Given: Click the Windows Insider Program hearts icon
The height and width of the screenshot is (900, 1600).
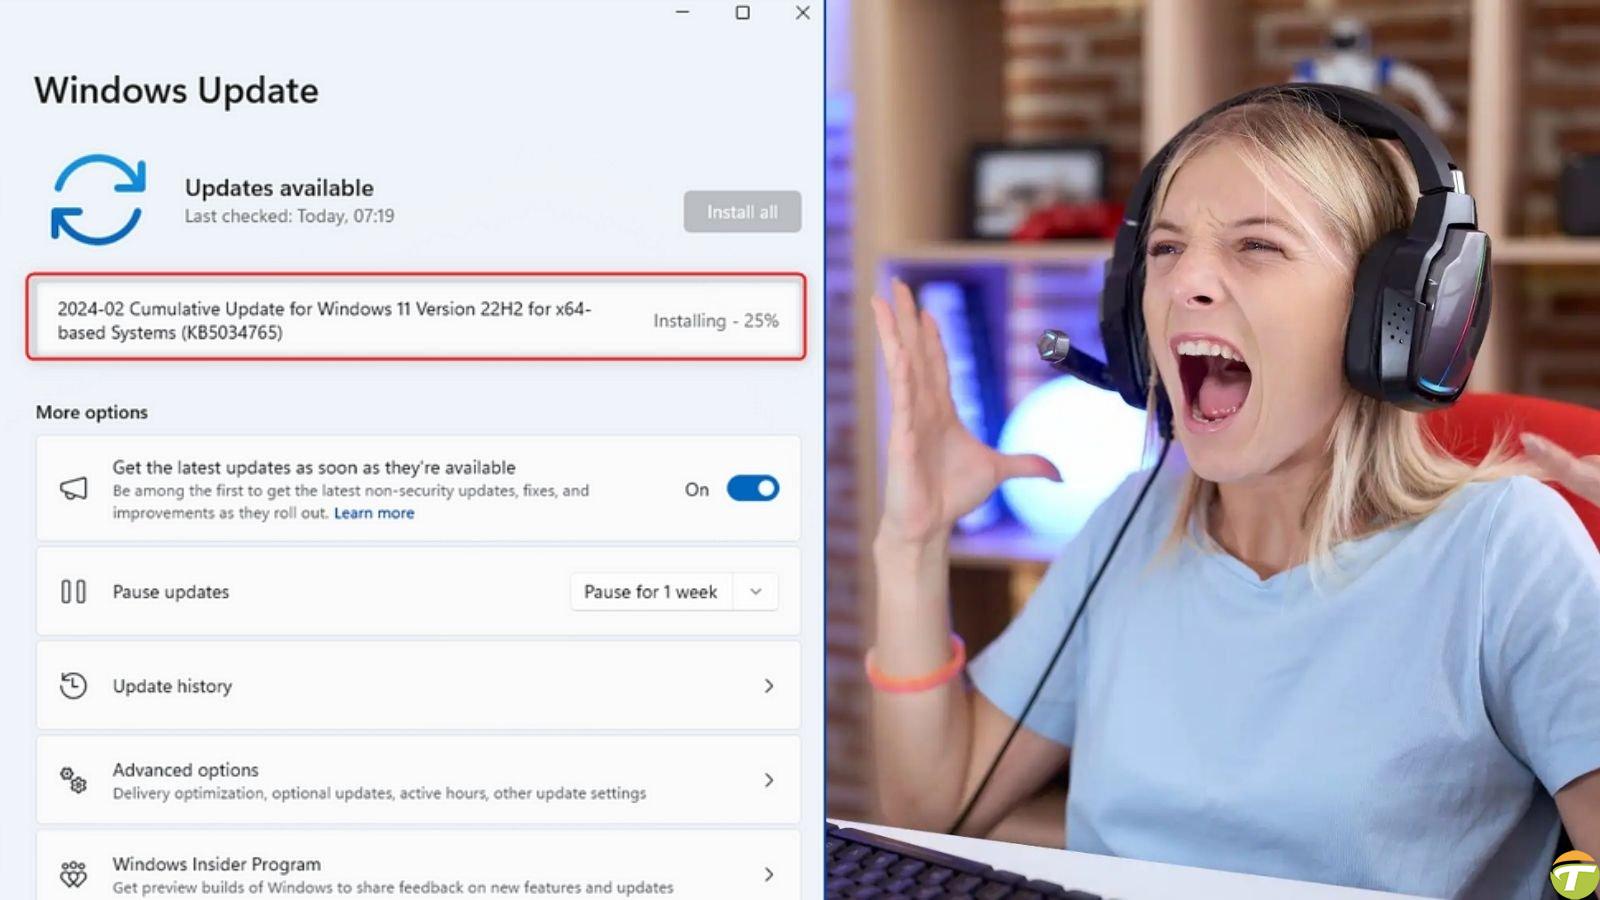Looking at the screenshot, I should 74,874.
